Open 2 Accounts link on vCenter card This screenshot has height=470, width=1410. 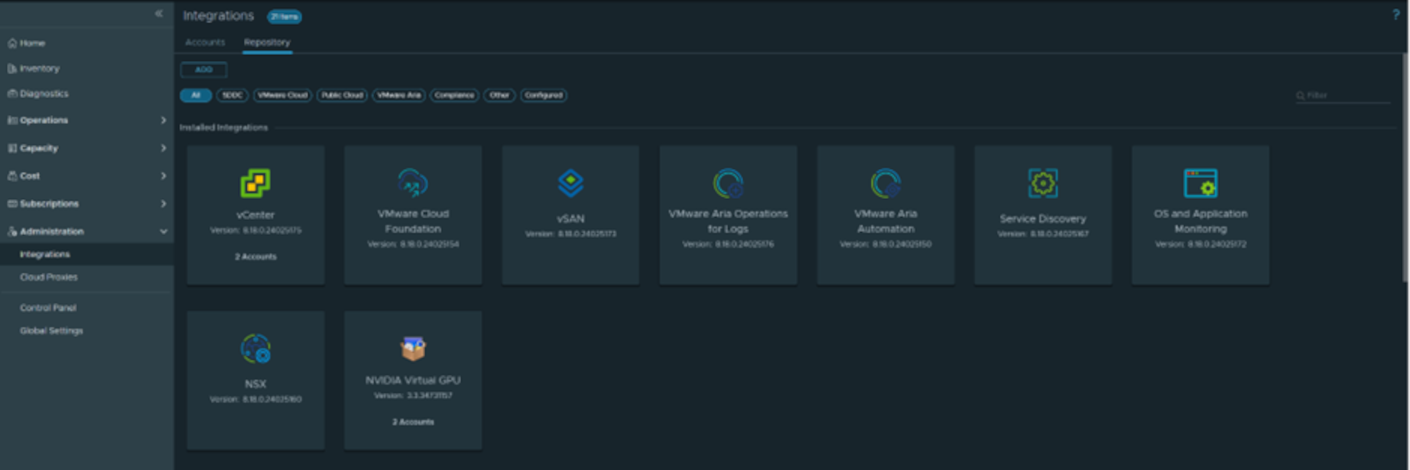pos(256,257)
